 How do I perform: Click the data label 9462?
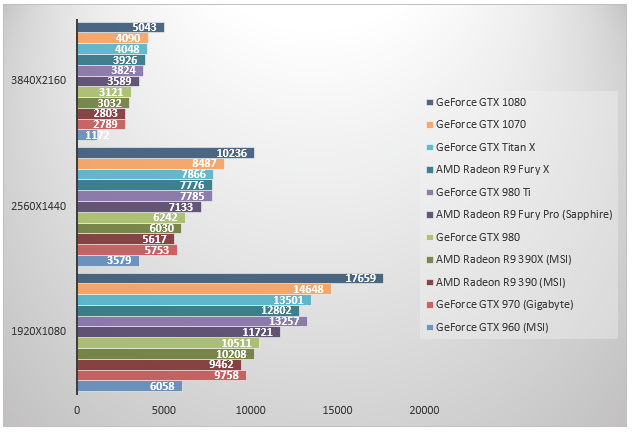[221, 364]
